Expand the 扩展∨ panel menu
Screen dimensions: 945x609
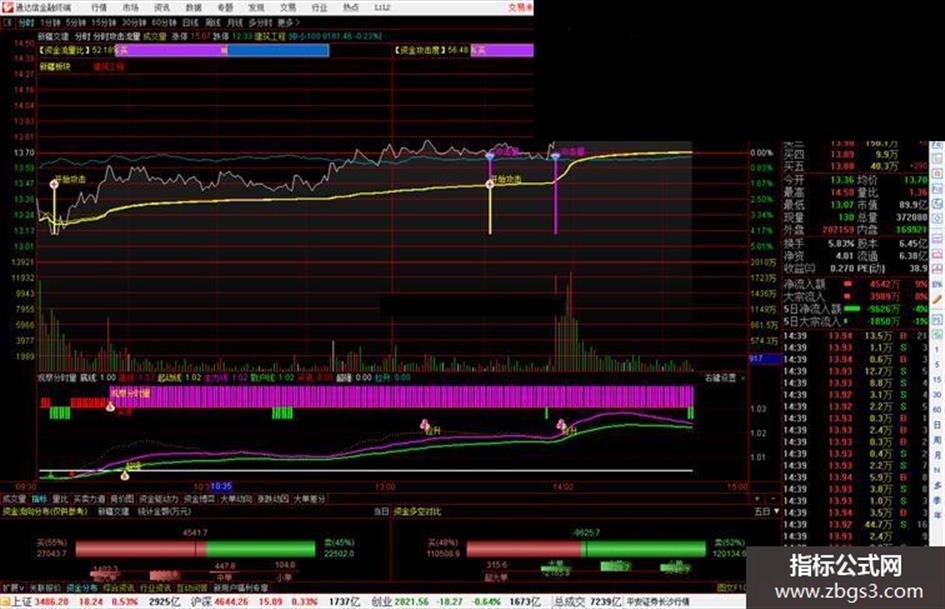point(13,587)
